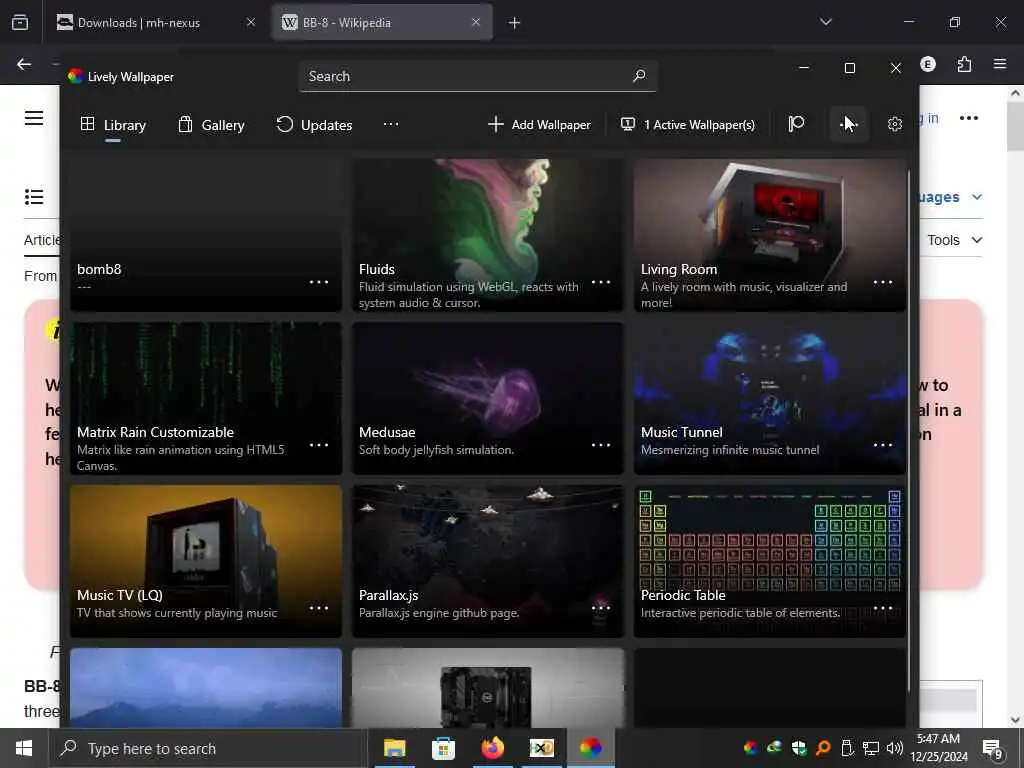Open Wikipedia main hamburger menu
This screenshot has width=1024, height=768.
click(34, 118)
